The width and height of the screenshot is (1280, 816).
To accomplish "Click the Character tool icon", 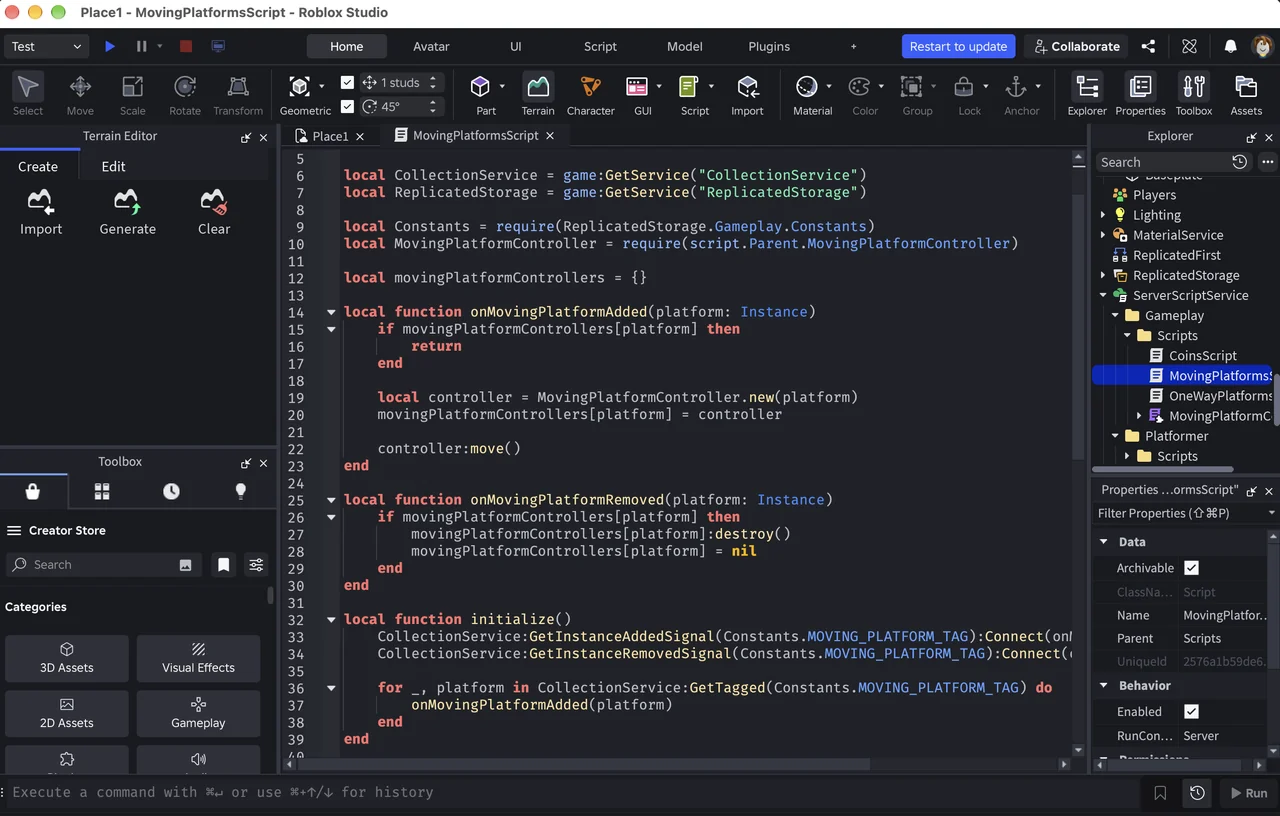I will pyautogui.click(x=590, y=95).
